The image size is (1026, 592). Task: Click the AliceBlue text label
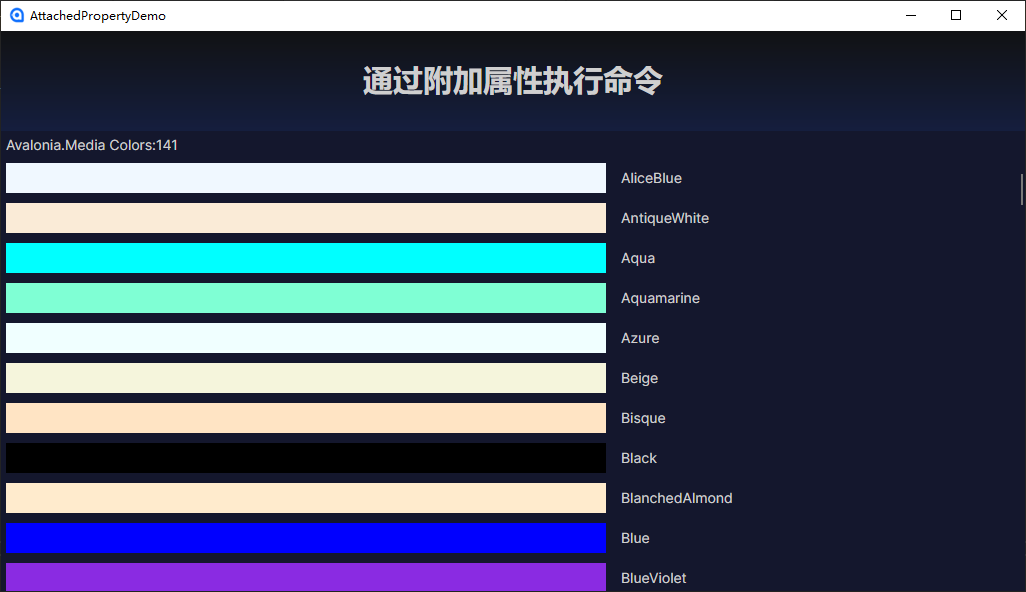(651, 177)
